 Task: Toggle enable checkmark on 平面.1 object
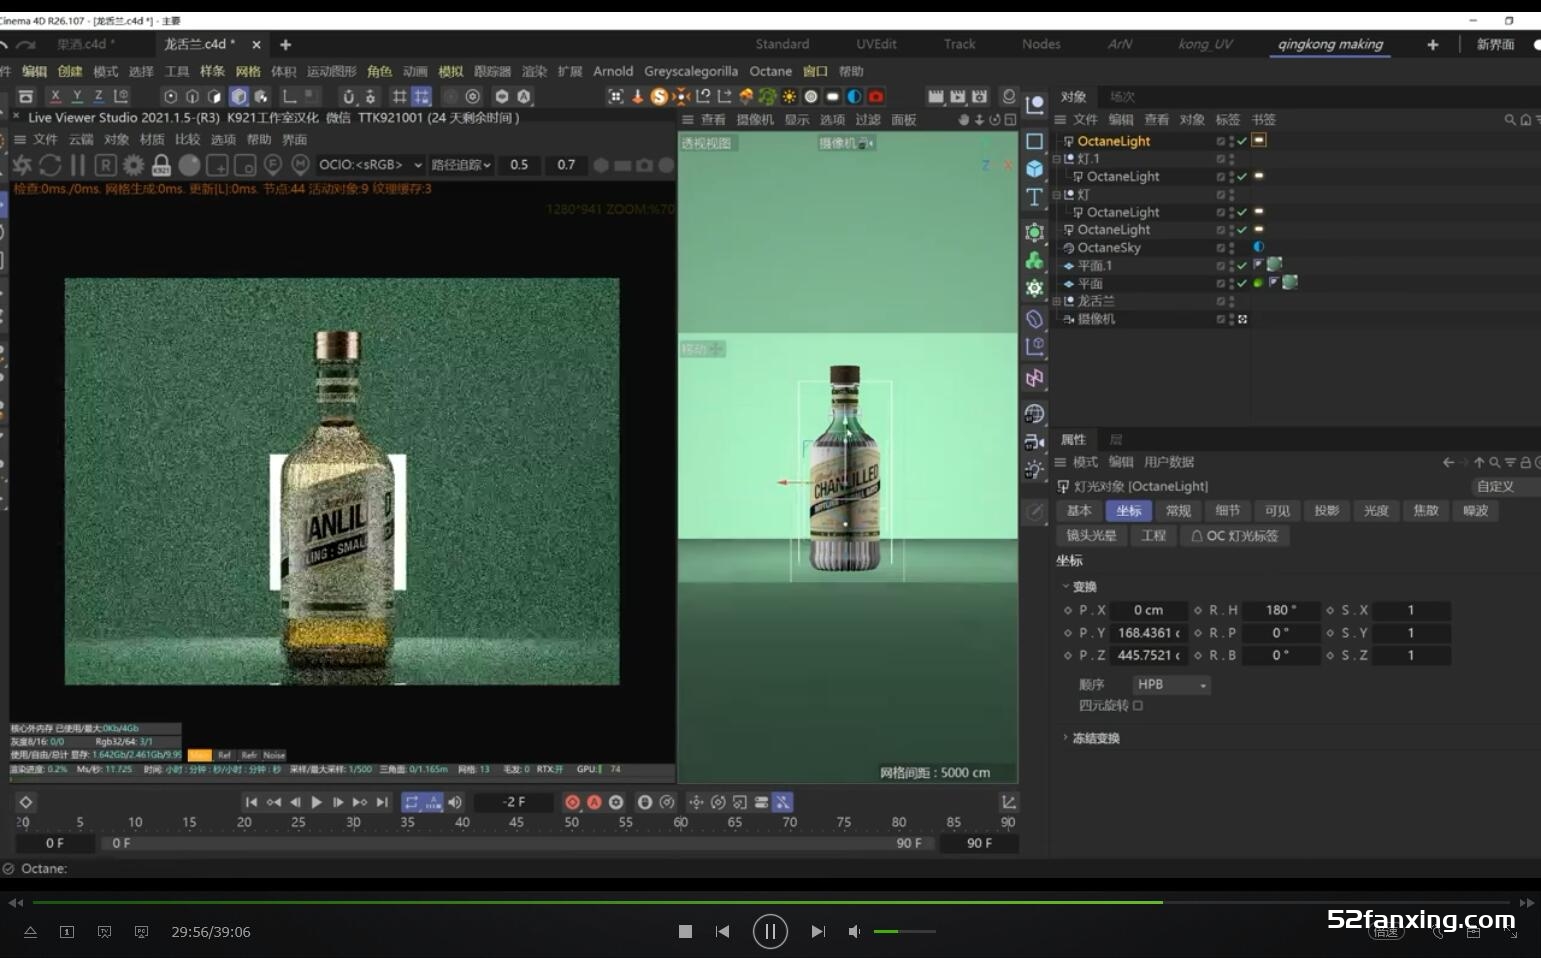1242,265
